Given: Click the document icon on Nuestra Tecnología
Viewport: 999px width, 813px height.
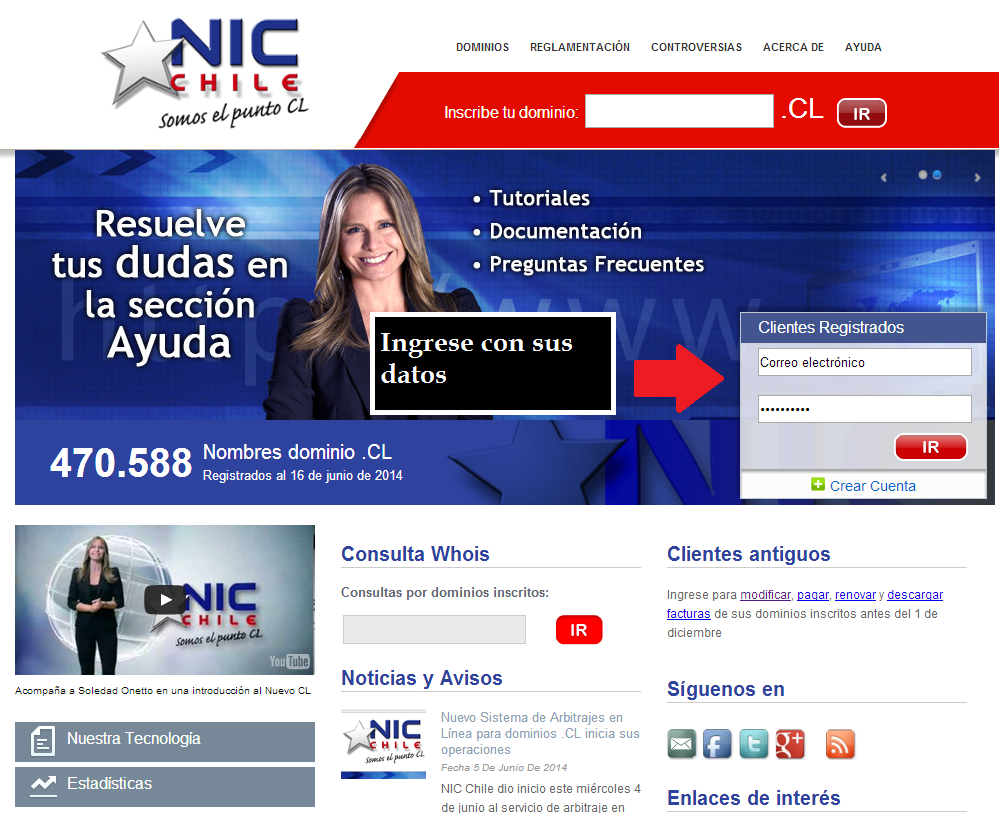Looking at the screenshot, I should click(x=43, y=741).
